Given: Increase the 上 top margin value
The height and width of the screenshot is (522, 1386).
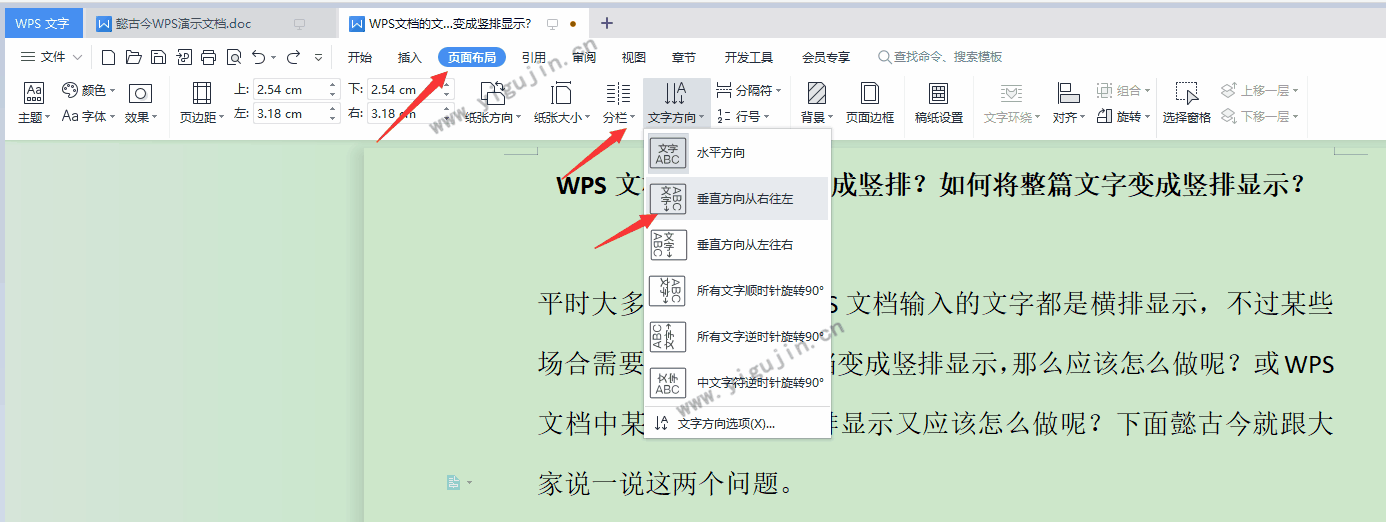Looking at the screenshot, I should (334, 84).
